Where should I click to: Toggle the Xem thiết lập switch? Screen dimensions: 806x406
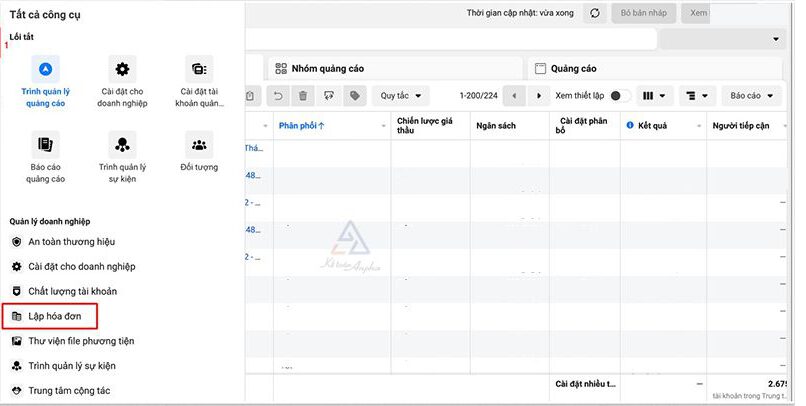pos(620,96)
